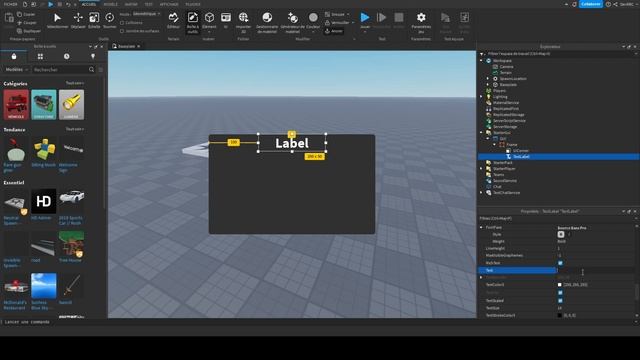Click the Verrouiller lock tool
Viewport: 640px width, 360px height.
pos(327,22)
